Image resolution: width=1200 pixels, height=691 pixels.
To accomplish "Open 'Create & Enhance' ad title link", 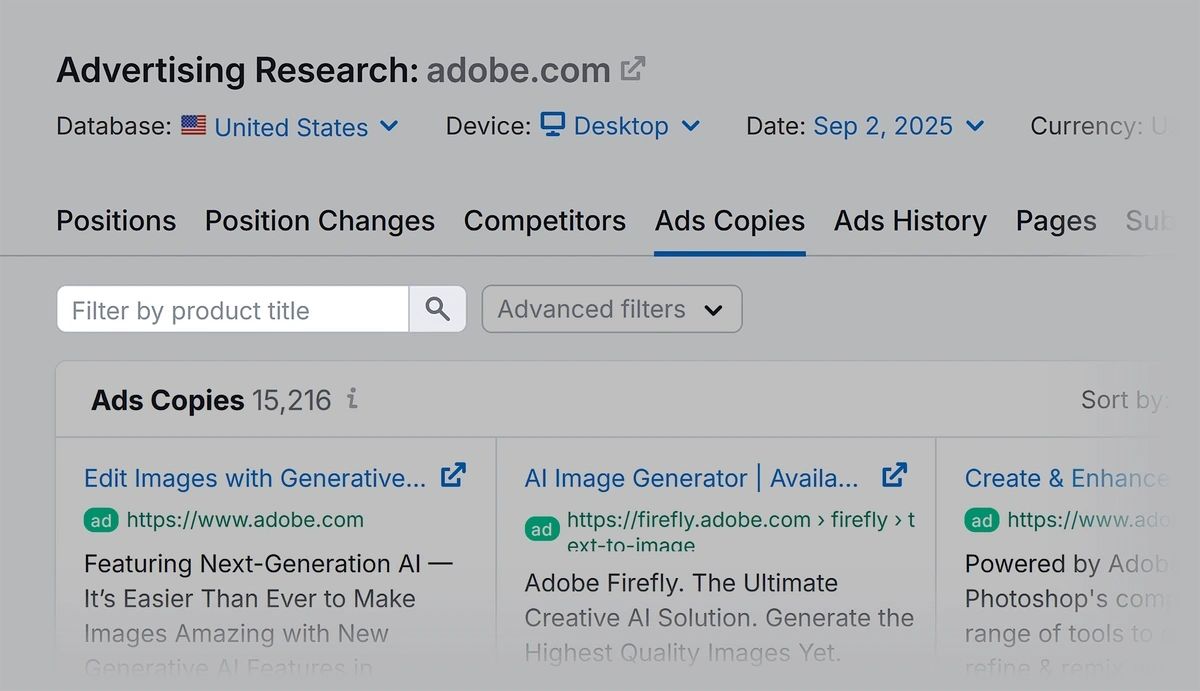I will [1066, 478].
